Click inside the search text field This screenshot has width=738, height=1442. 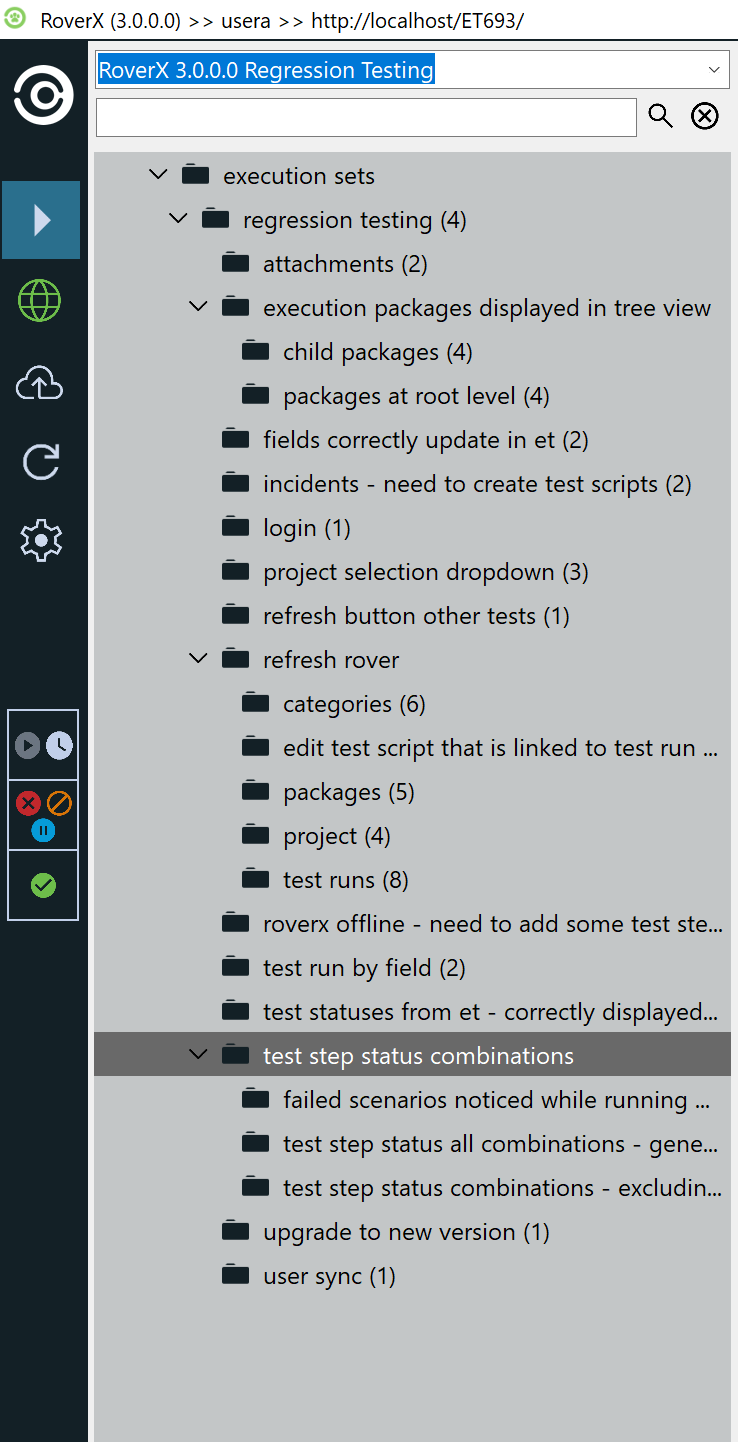[x=366, y=117]
